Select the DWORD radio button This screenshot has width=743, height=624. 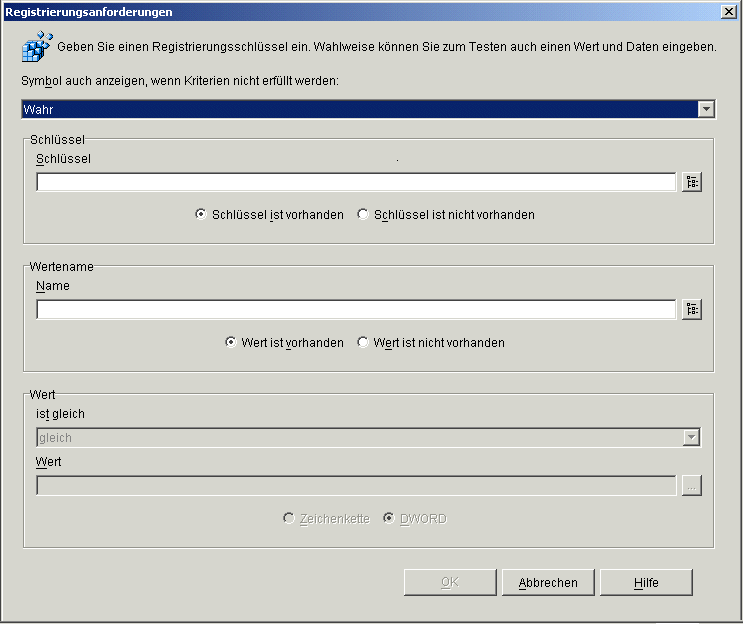(x=390, y=519)
